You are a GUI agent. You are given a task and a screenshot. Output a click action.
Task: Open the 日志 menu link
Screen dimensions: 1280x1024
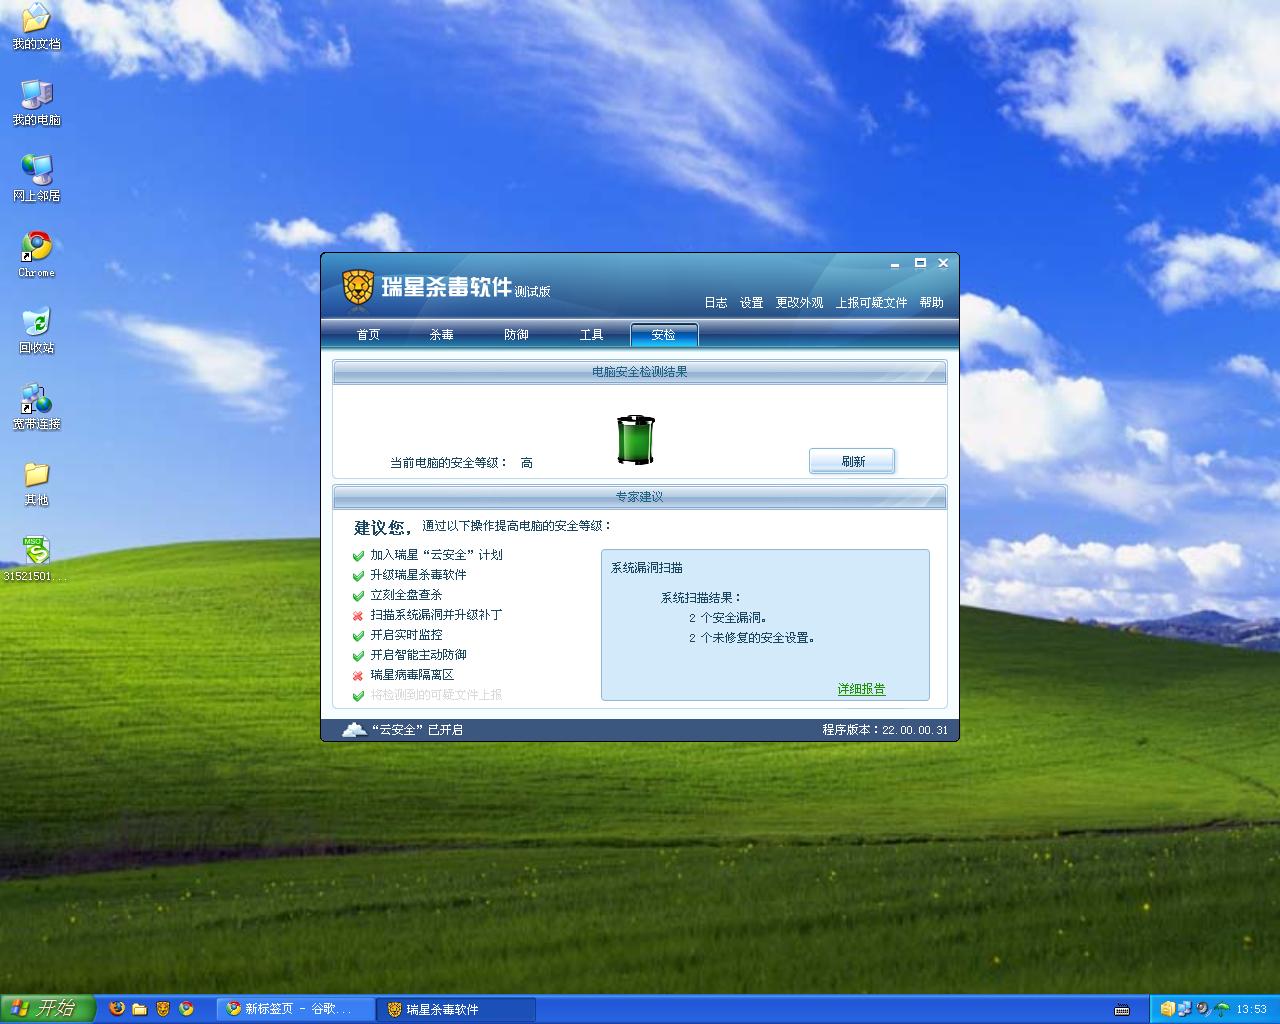[x=716, y=303]
